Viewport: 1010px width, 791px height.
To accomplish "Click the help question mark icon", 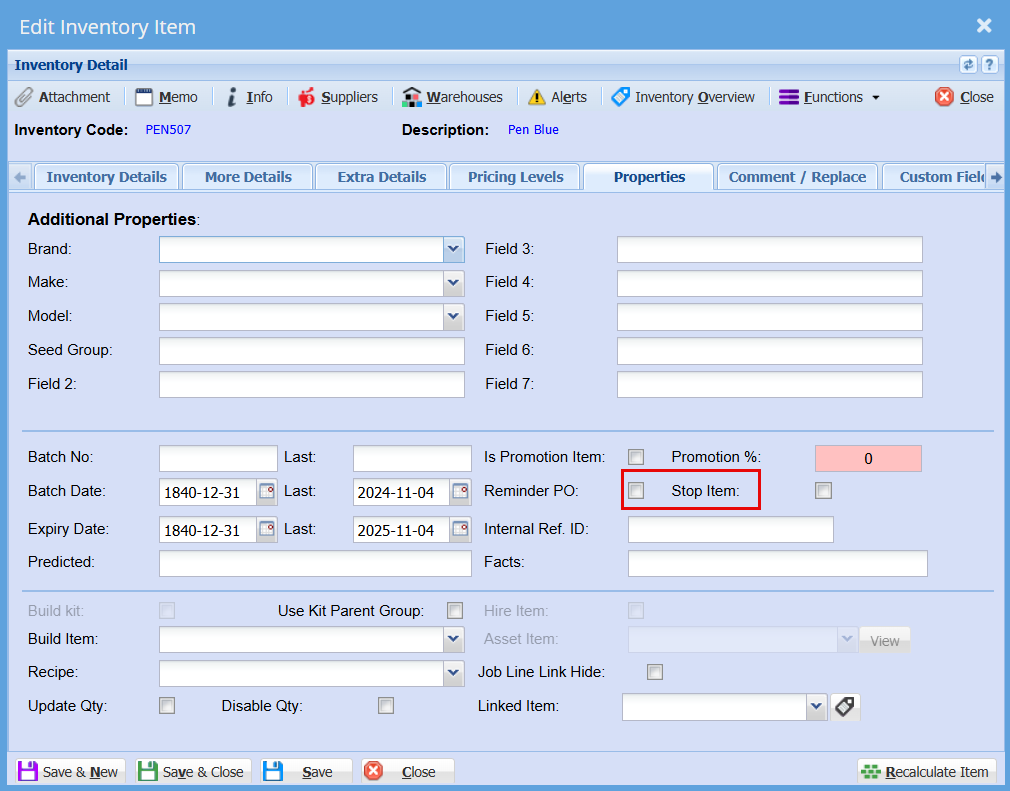I will 989,65.
